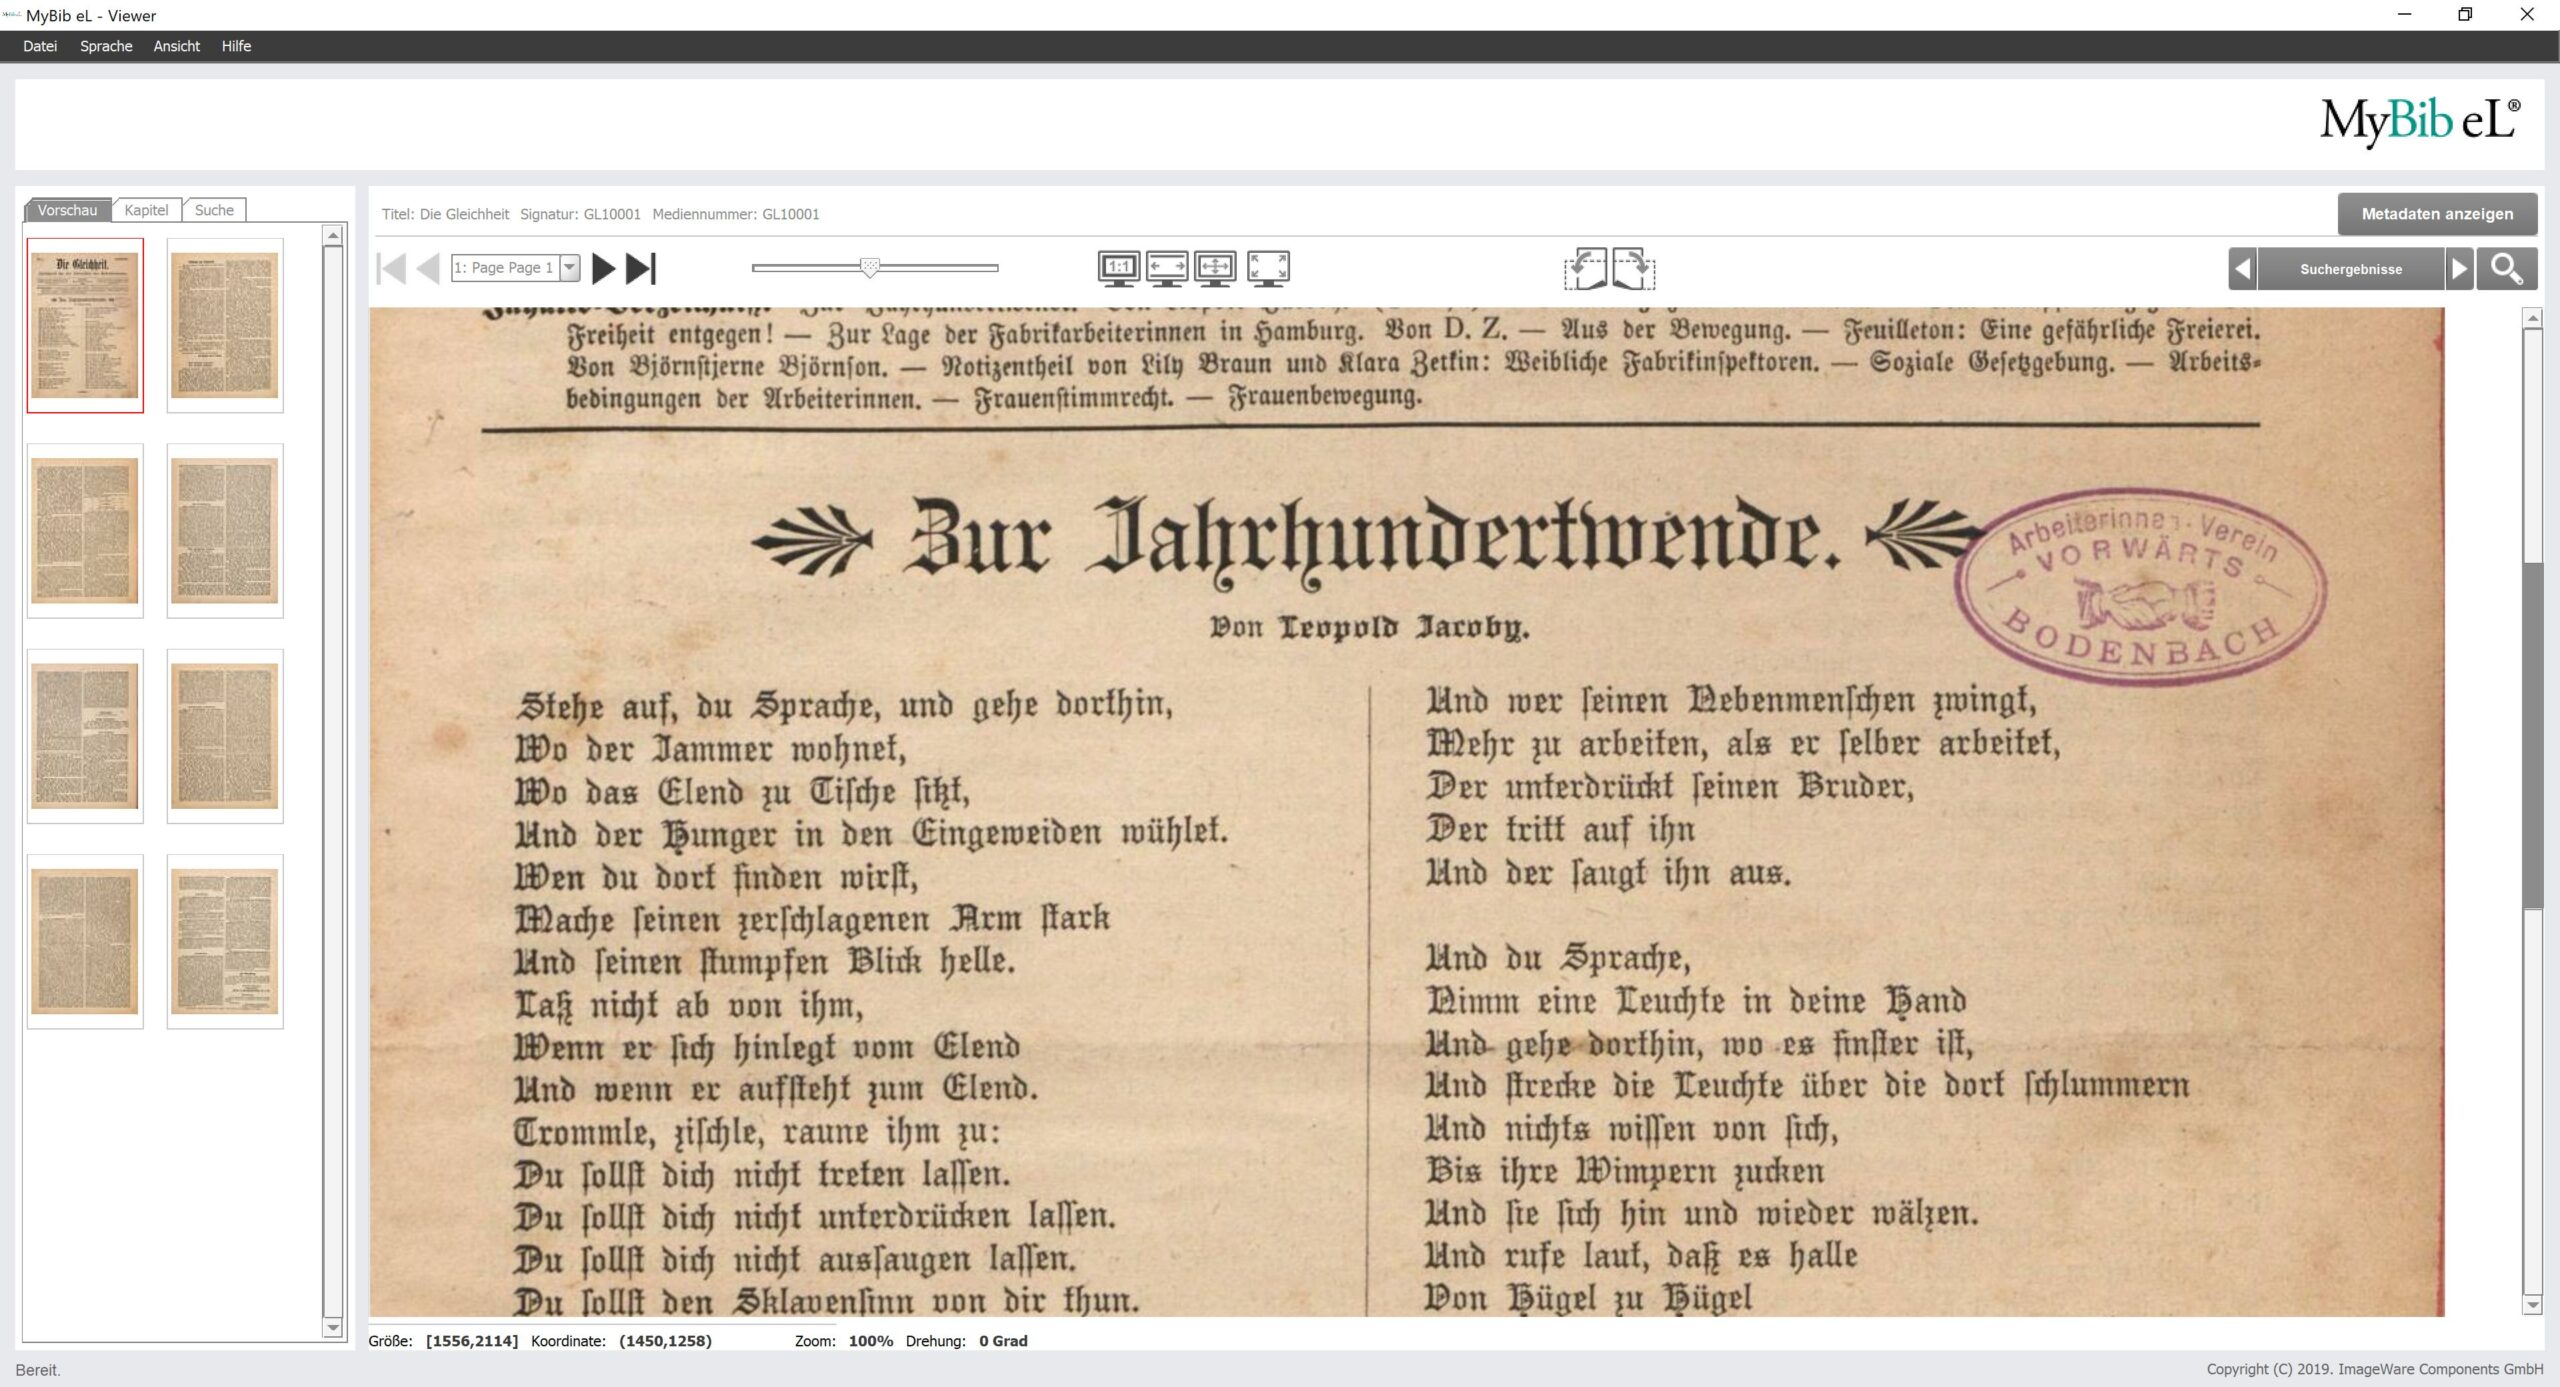Go to the first page
This screenshot has width=2560, height=1387.
pyautogui.click(x=391, y=268)
